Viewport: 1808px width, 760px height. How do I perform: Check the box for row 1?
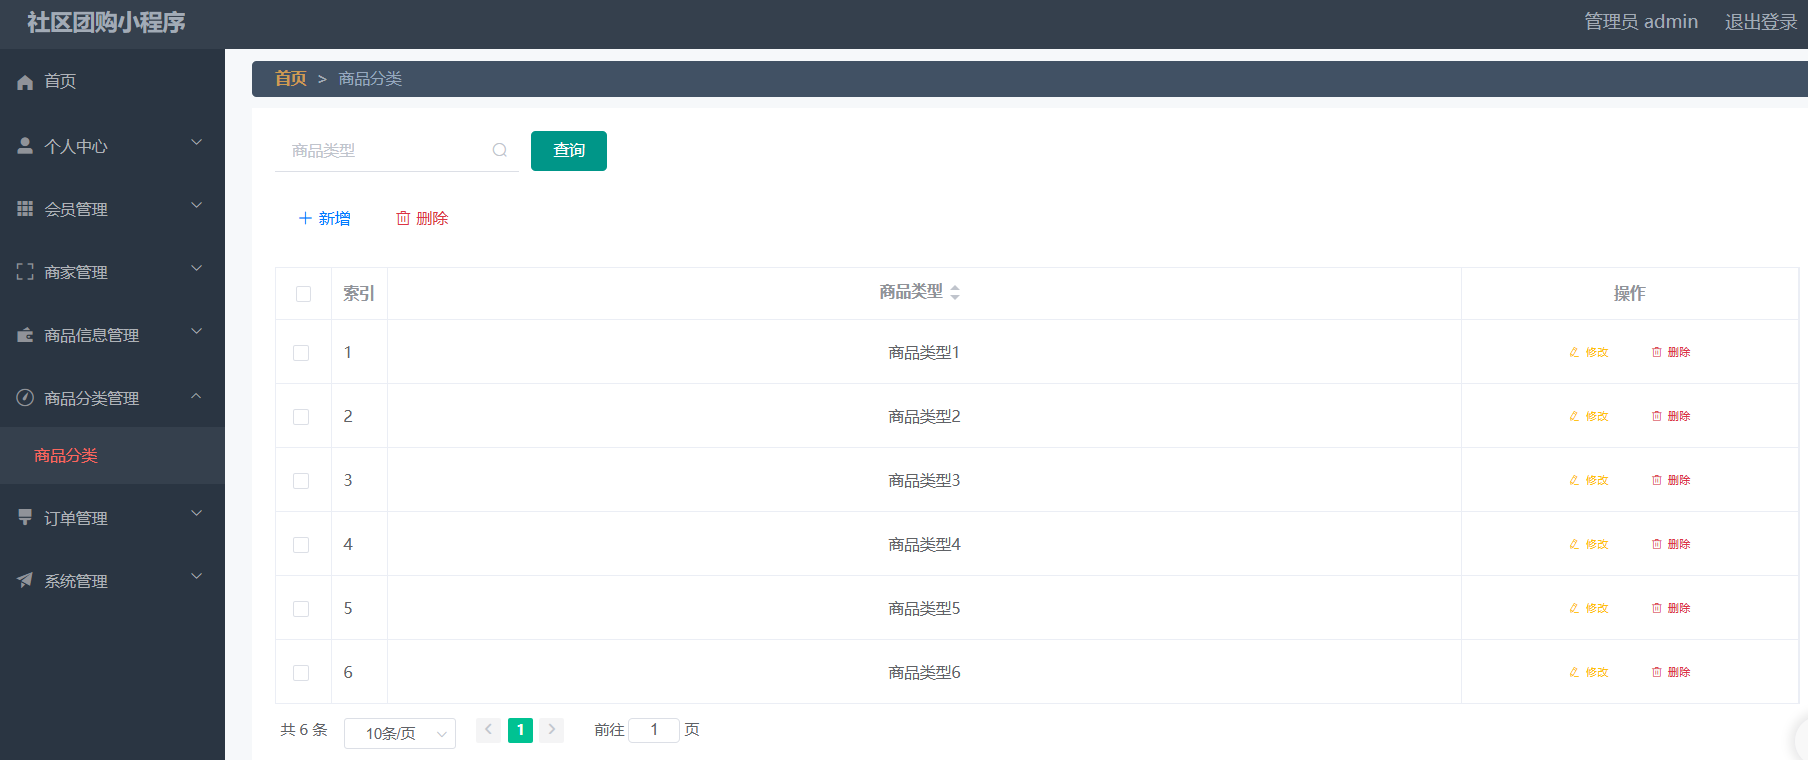[x=301, y=353]
